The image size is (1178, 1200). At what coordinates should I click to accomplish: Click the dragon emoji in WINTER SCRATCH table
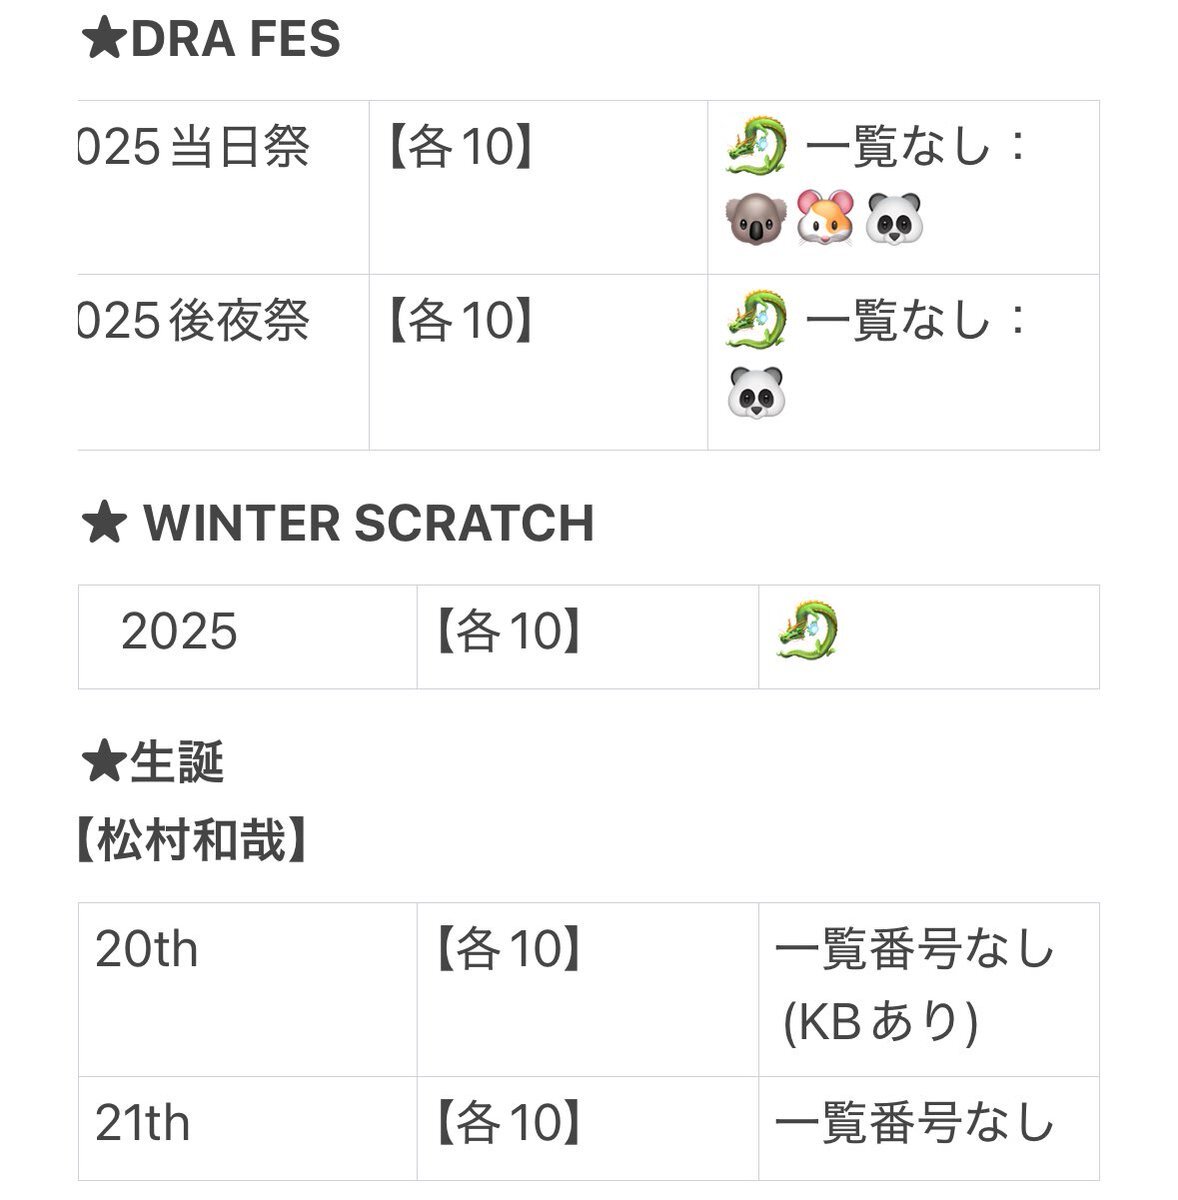(807, 632)
